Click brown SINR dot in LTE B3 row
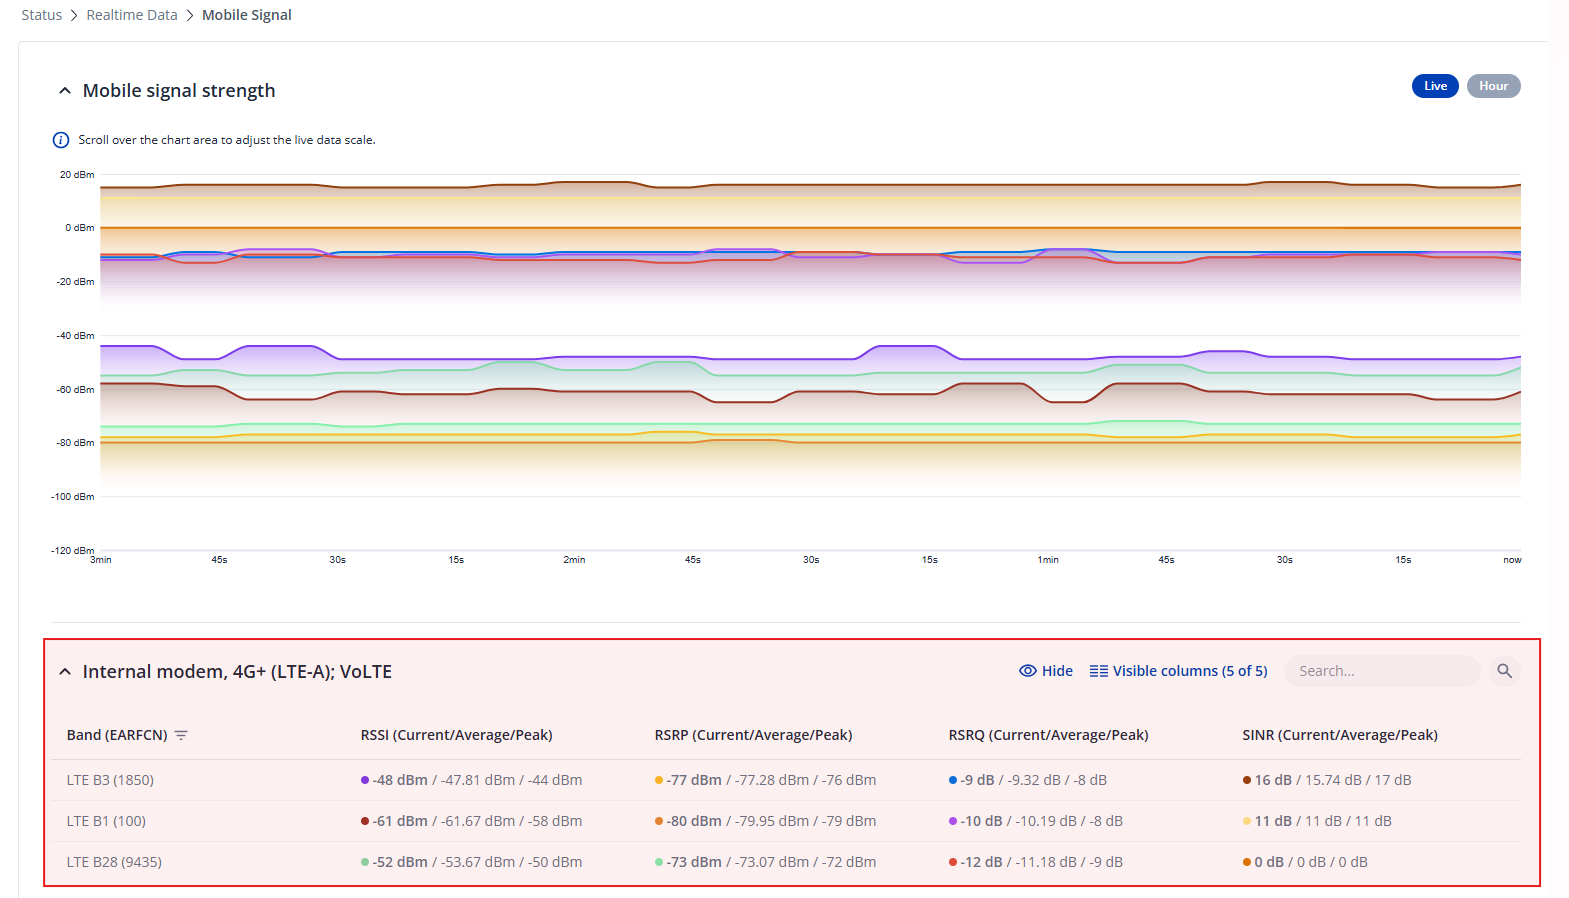 click(1247, 780)
